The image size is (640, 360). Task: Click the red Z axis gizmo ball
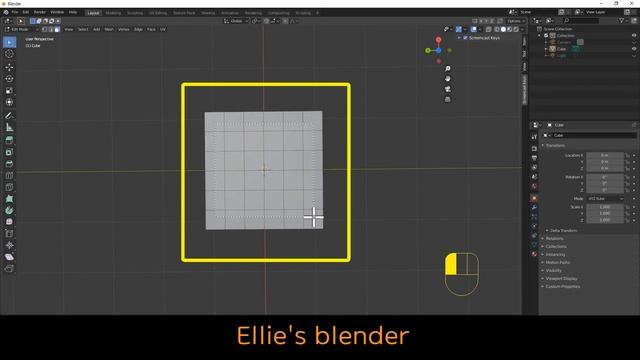click(x=438, y=40)
